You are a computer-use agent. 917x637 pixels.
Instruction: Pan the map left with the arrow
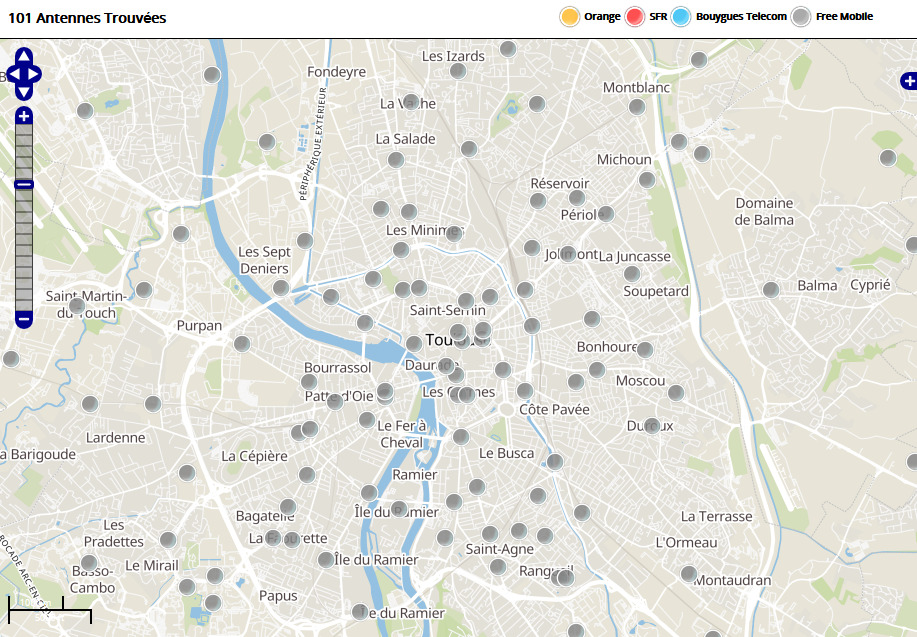(x=12, y=74)
